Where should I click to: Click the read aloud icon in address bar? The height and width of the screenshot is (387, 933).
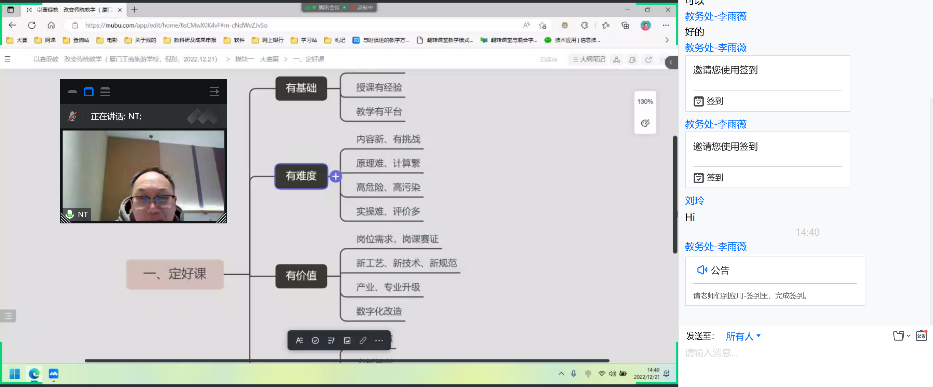coord(527,26)
